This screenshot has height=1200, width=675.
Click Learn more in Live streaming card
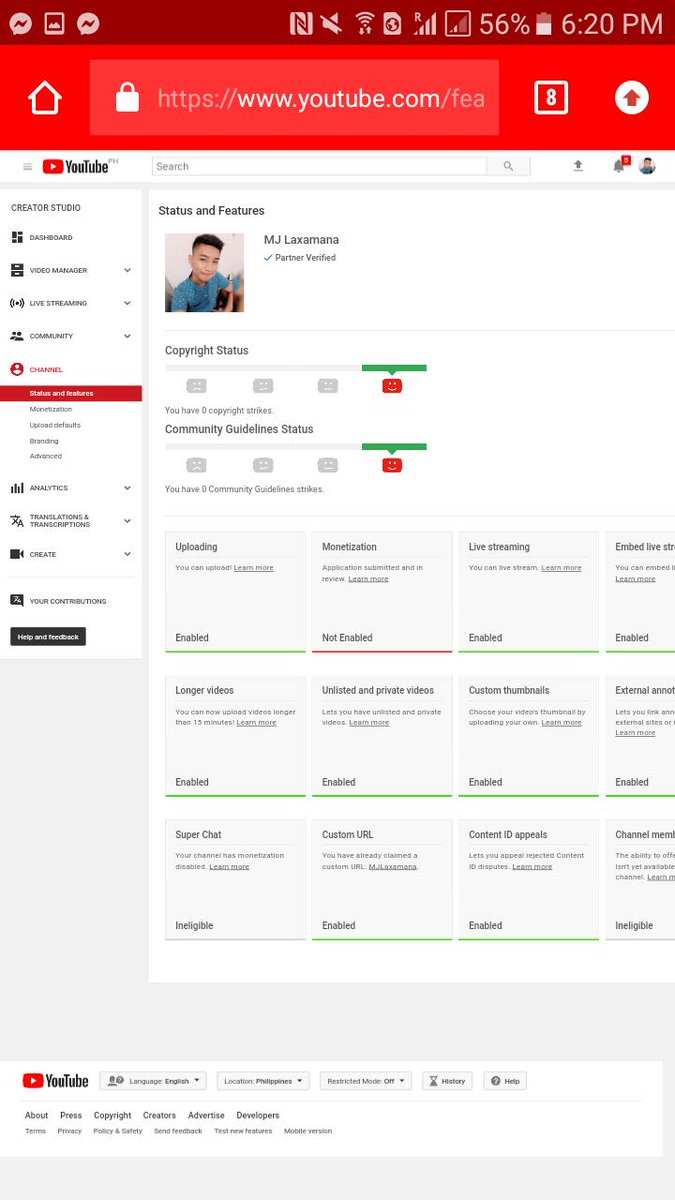(561, 568)
